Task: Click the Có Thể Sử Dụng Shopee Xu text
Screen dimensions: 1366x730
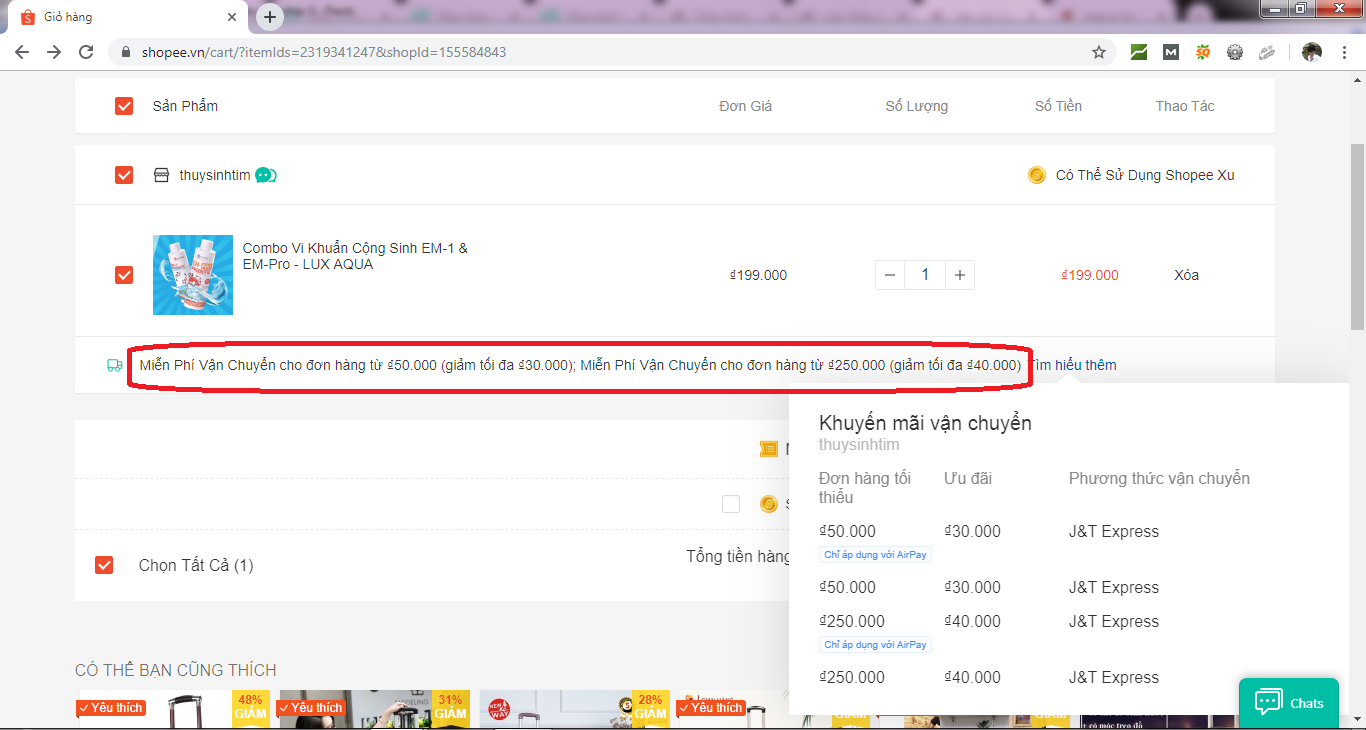Action: pyautogui.click(x=1145, y=175)
